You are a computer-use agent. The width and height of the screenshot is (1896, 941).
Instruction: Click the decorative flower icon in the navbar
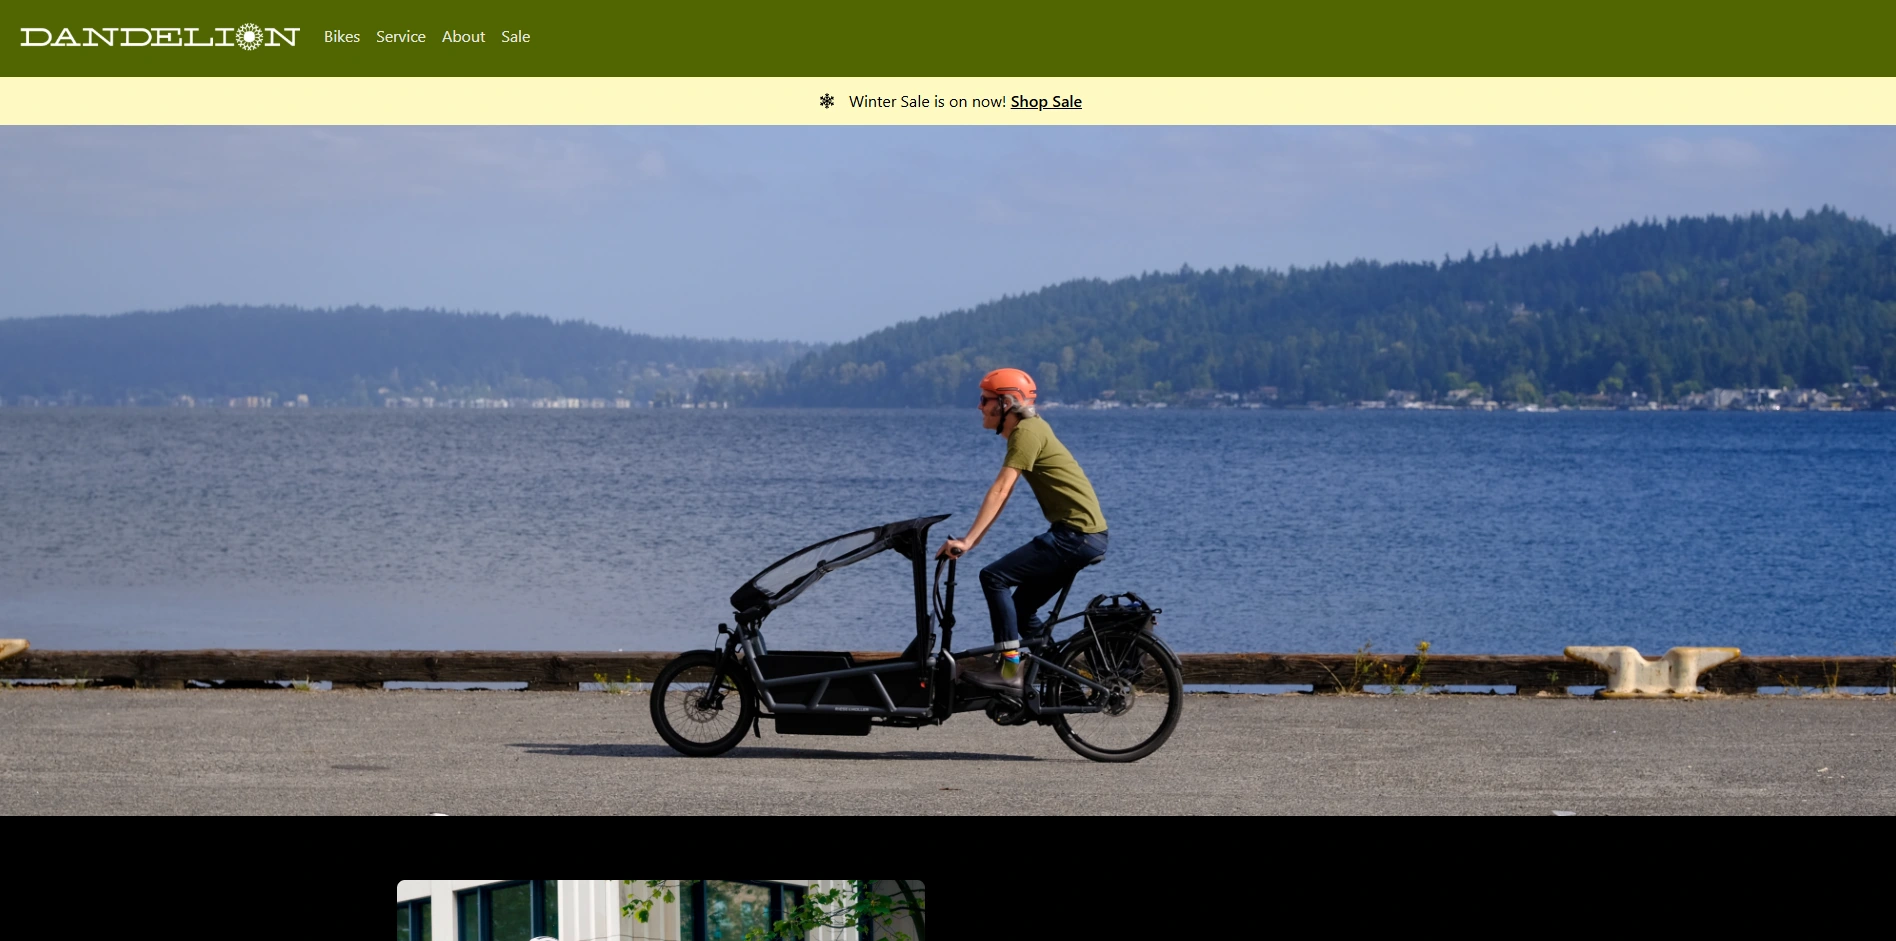click(248, 36)
